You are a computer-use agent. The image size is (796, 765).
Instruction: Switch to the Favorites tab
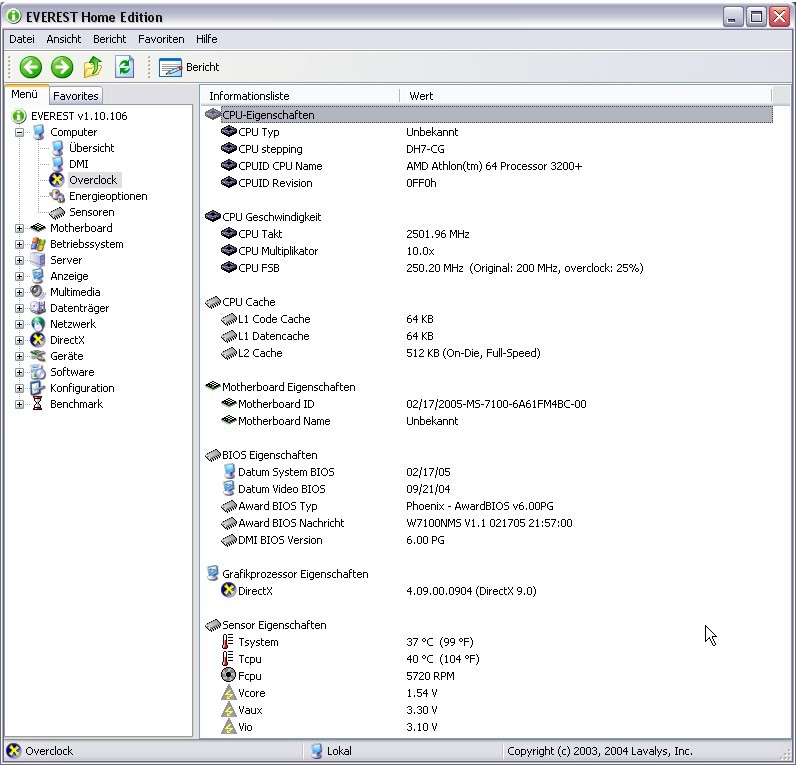(76, 96)
